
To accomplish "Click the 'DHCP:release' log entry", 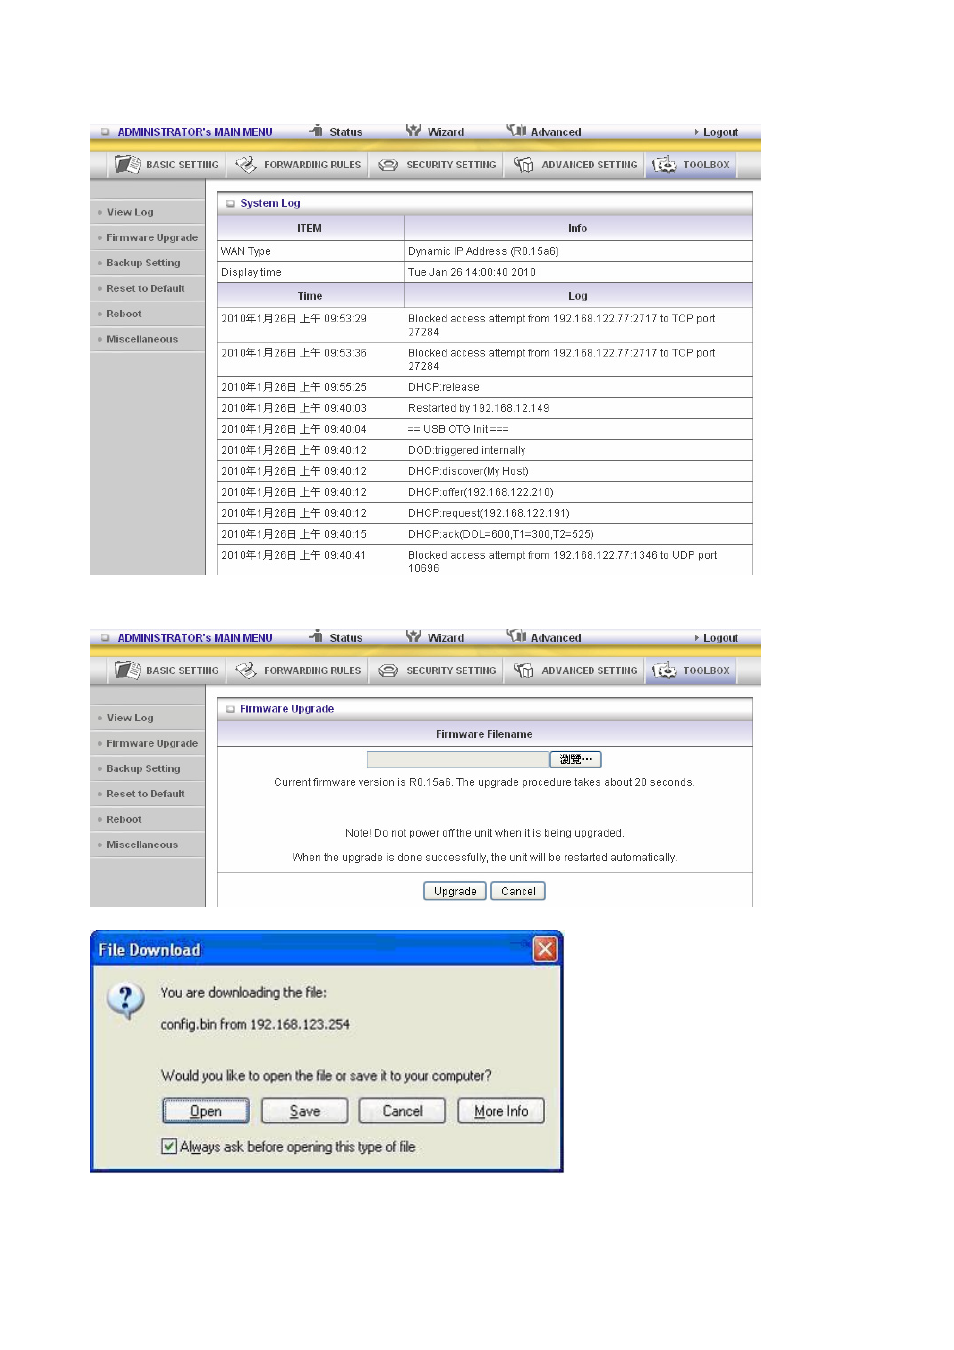I will (x=444, y=387).
